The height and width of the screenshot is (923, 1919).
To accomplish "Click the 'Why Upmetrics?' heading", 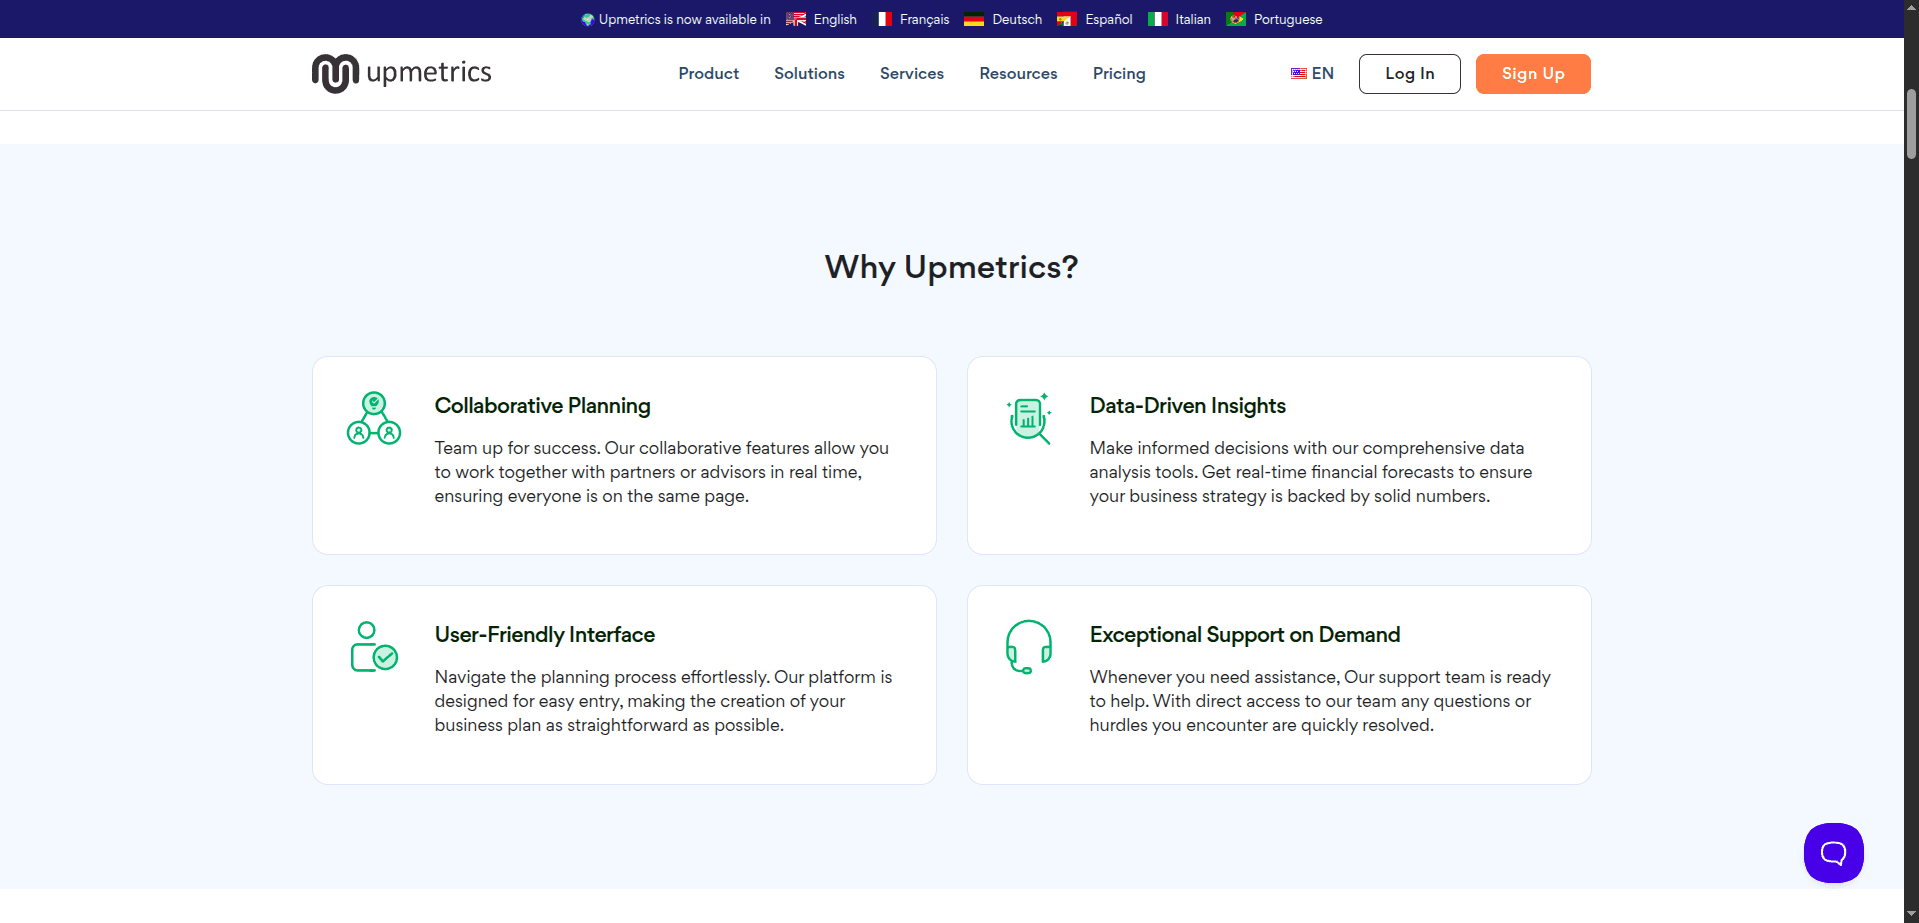I will (x=951, y=267).
